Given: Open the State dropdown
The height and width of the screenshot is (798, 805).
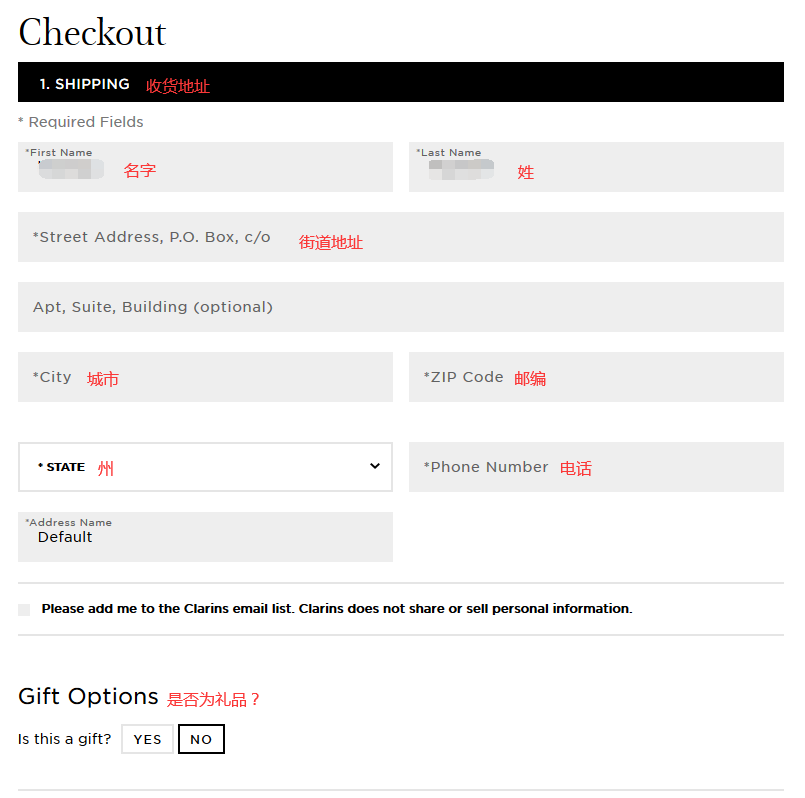Looking at the screenshot, I should point(205,467).
